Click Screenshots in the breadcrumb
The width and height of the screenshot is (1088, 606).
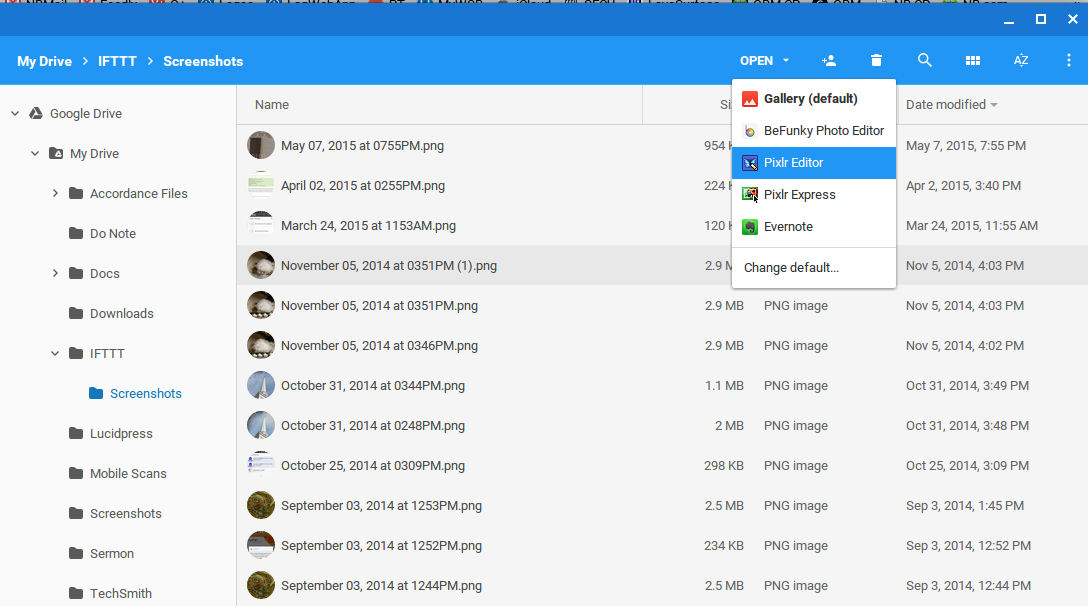pos(203,61)
